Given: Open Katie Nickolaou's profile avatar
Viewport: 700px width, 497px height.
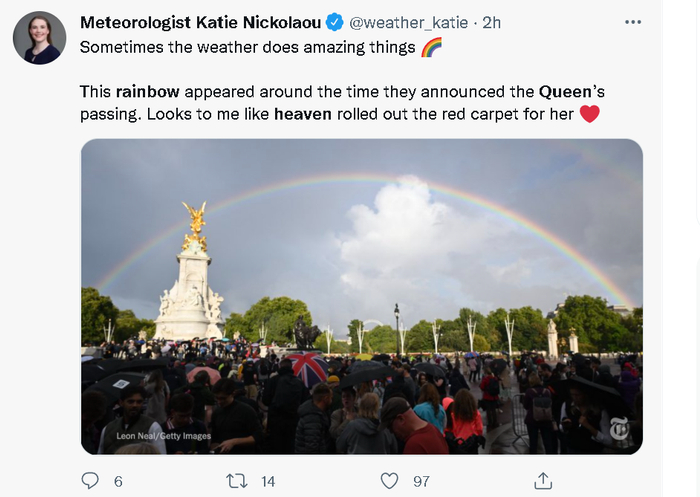Looking at the screenshot, I should click(x=40, y=38).
